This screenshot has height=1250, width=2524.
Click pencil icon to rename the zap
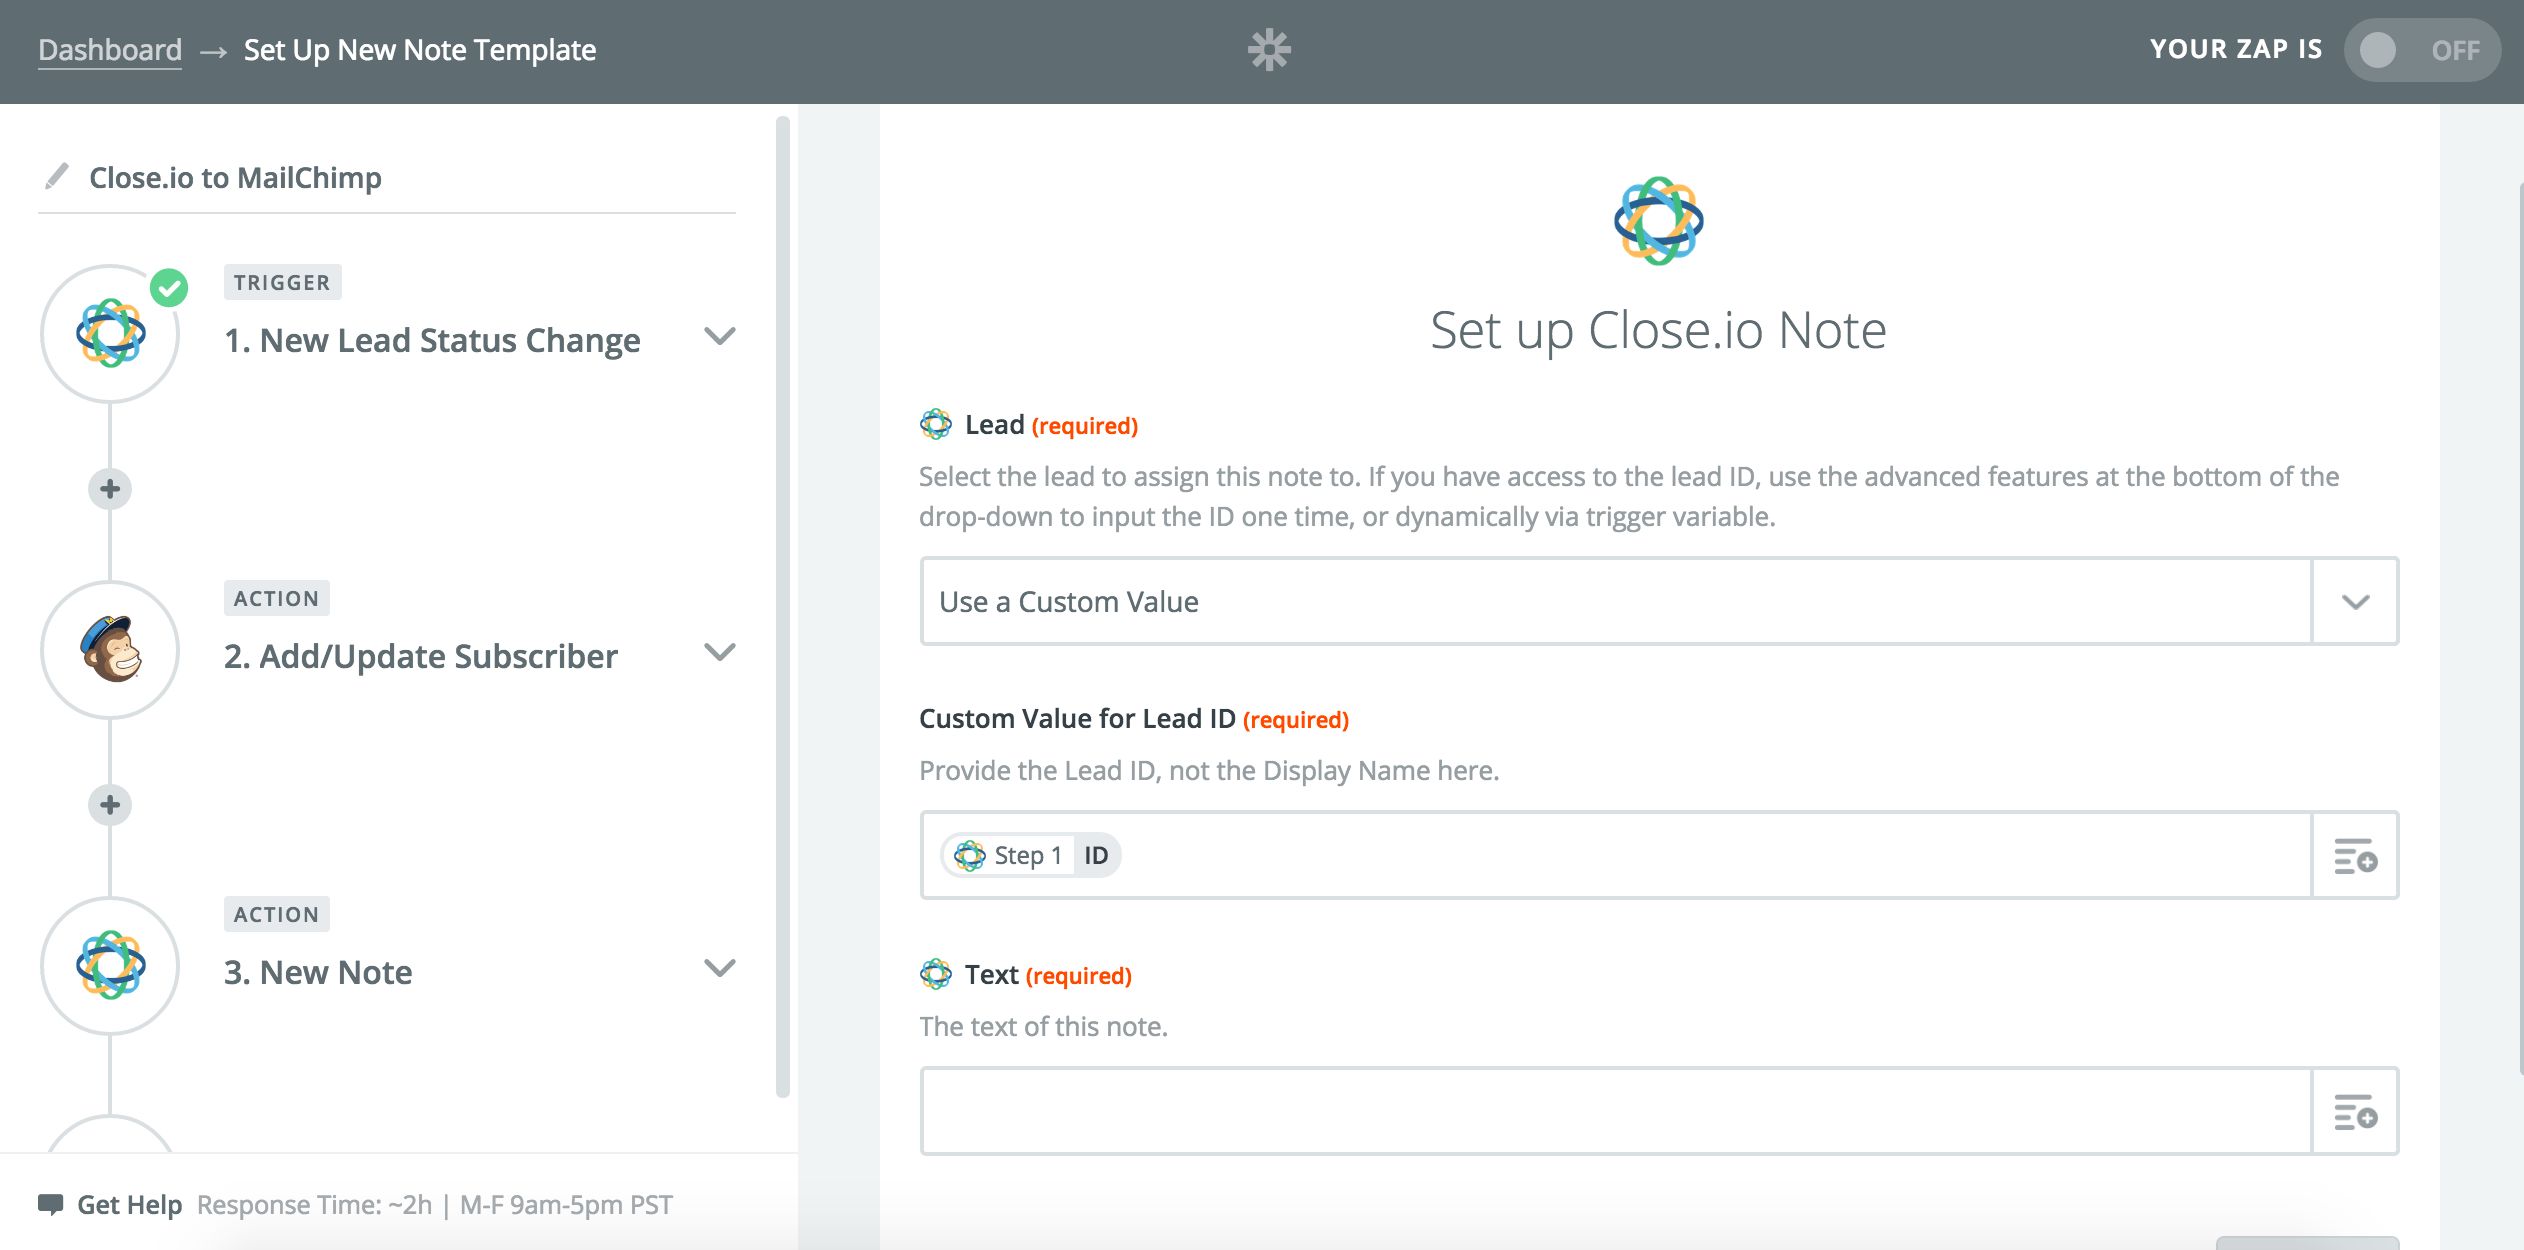[57, 176]
